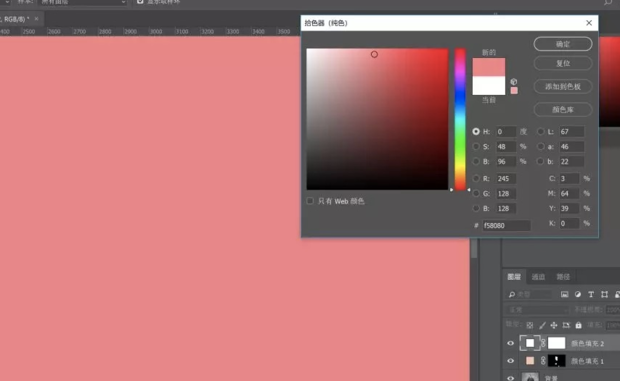The height and width of the screenshot is (381, 620).
Task: Click the type layer filter icon
Action: tap(591, 294)
